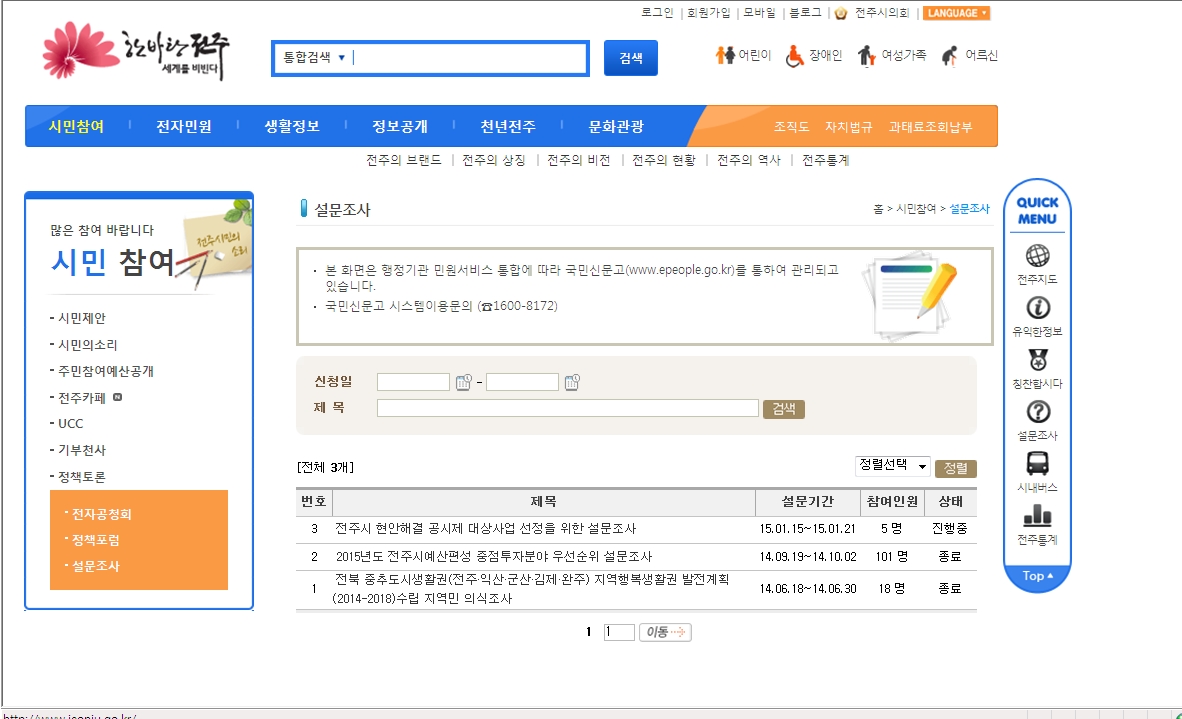Focus the page number input box

[619, 632]
